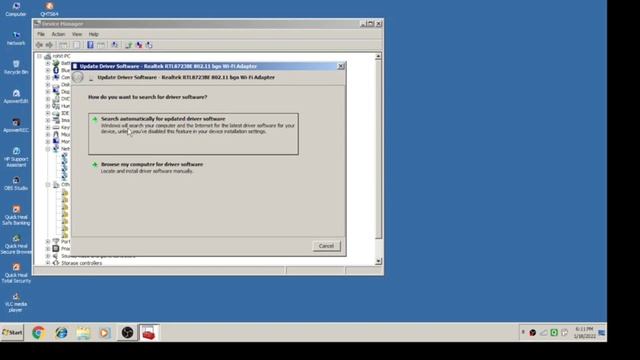Expand the Keyboards node in device tree
The width and height of the screenshot is (640, 360).
click(48, 127)
